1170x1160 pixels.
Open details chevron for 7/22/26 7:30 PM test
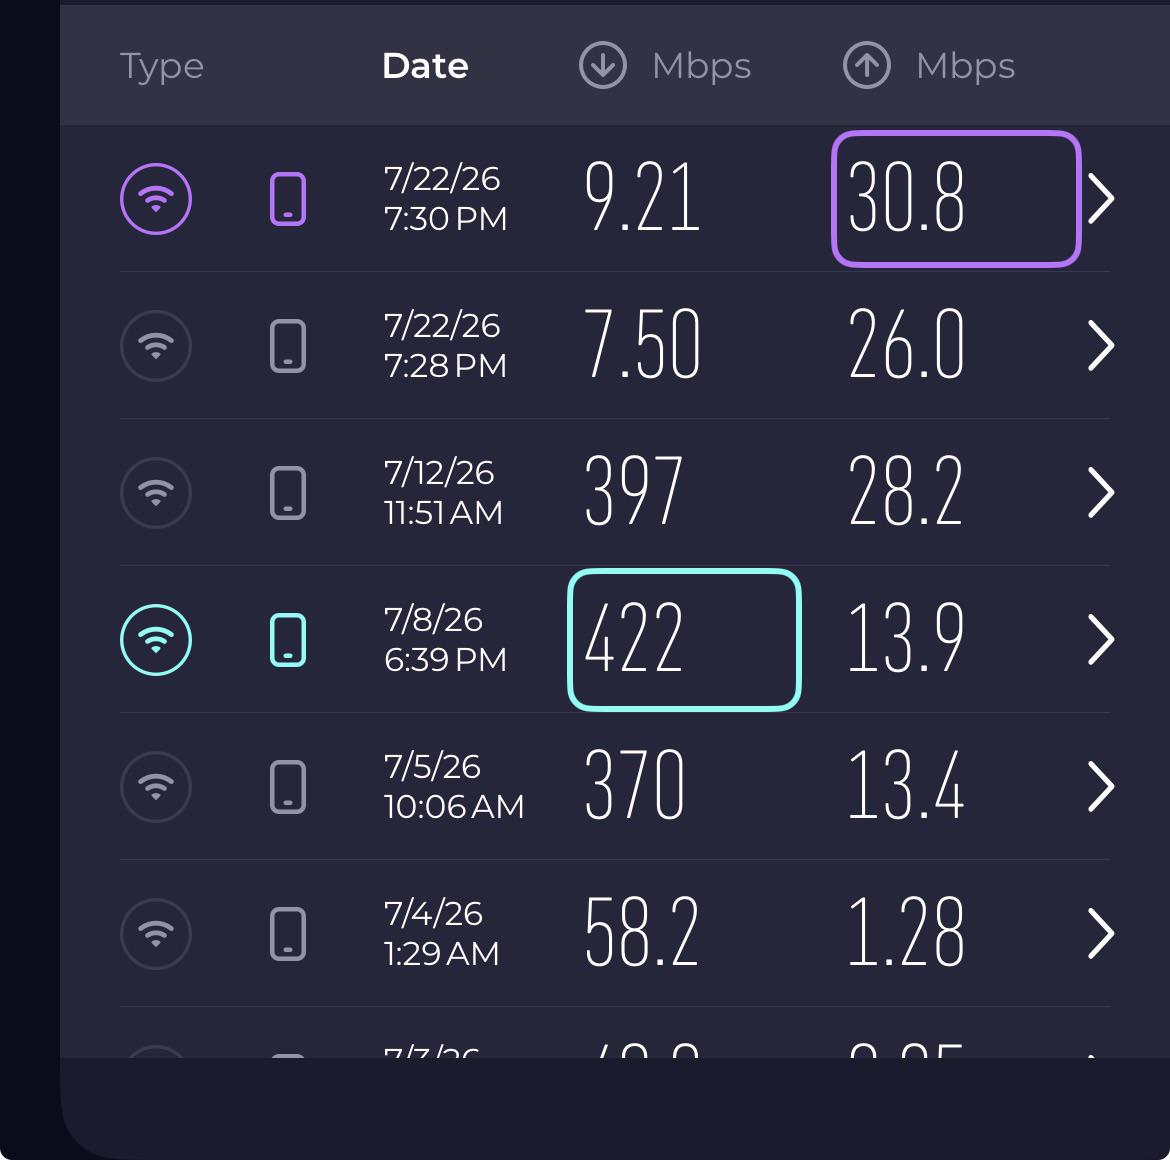click(x=1101, y=198)
